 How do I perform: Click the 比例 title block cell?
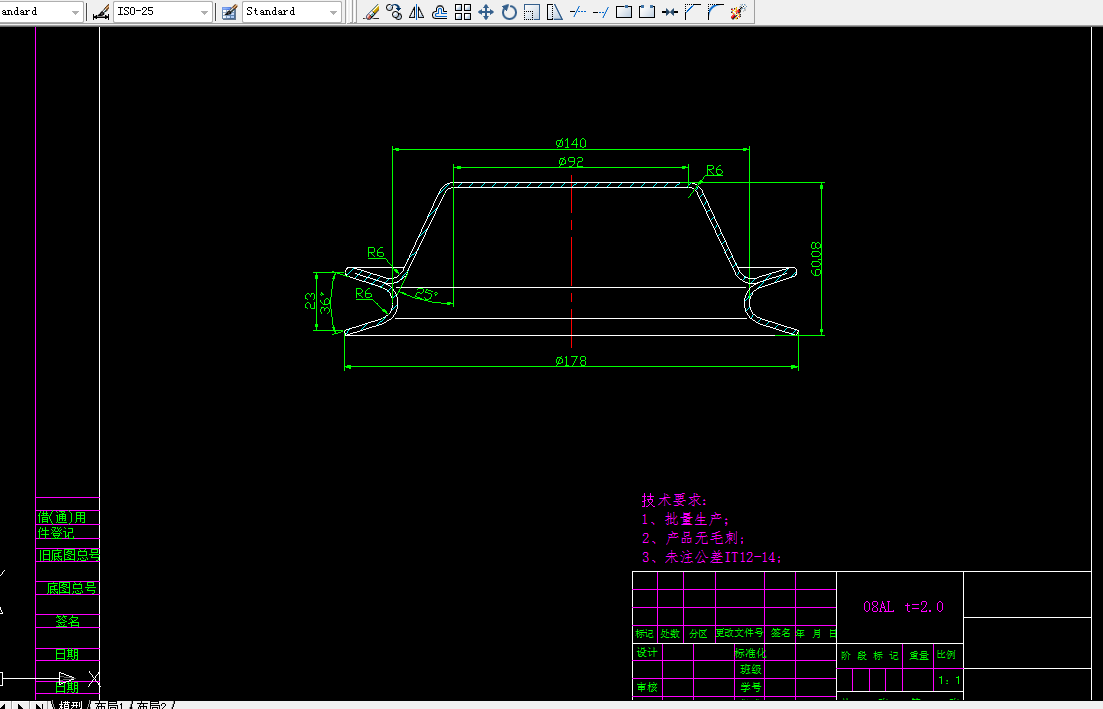[x=947, y=655]
